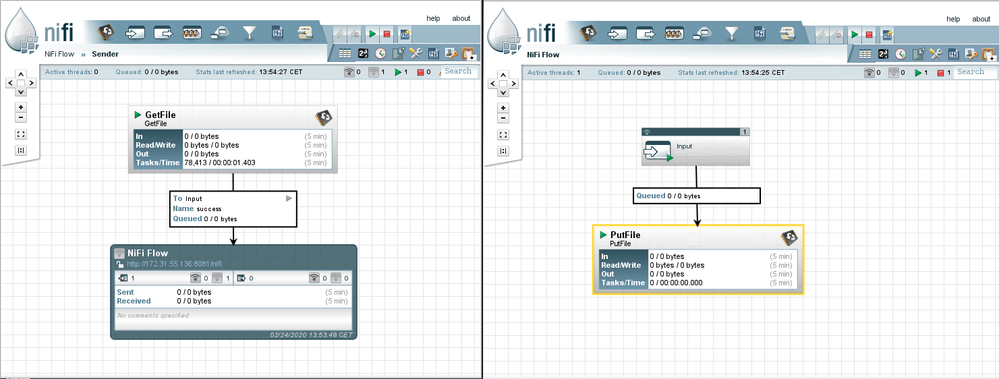Image resolution: width=999 pixels, height=379 pixels.
Task: Select Template tool in Sender window toolbar
Action: pos(278,32)
